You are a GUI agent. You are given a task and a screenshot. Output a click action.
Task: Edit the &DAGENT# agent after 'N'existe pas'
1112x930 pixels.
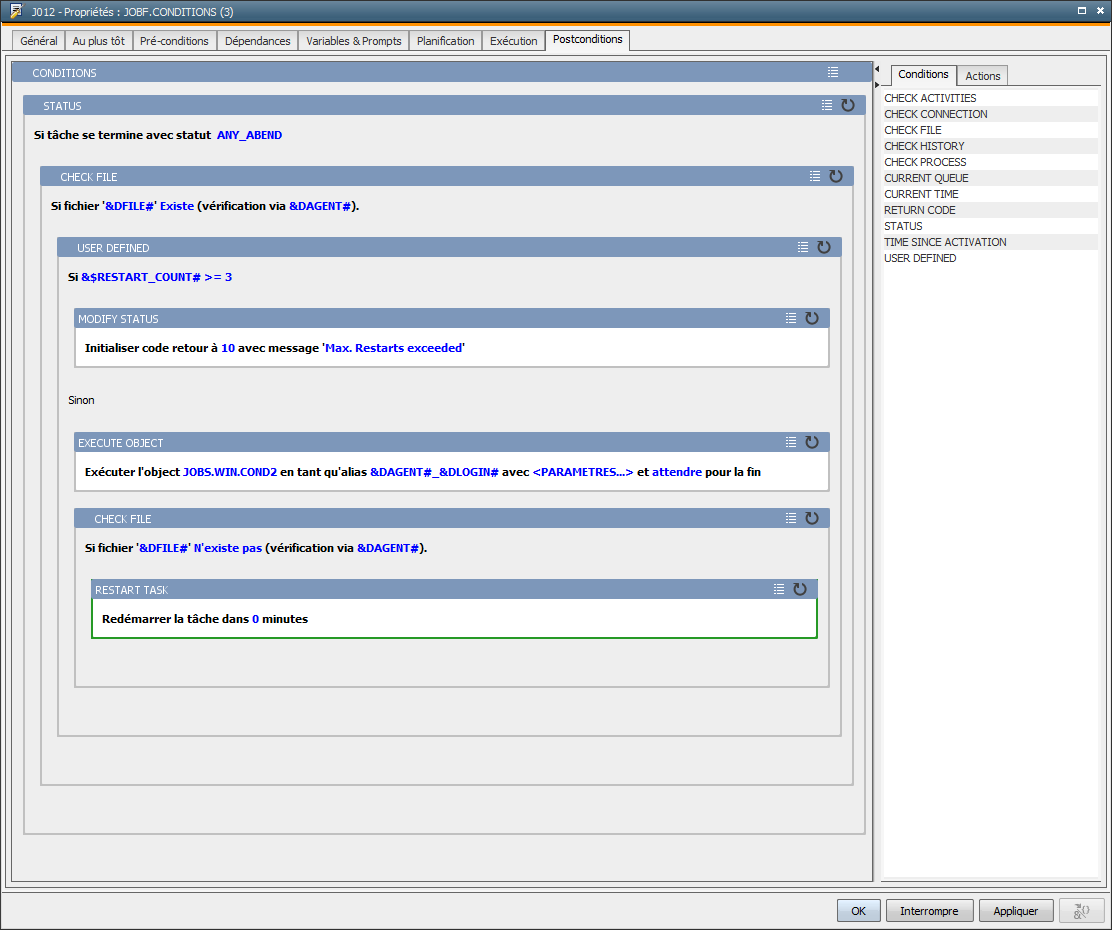(388, 548)
